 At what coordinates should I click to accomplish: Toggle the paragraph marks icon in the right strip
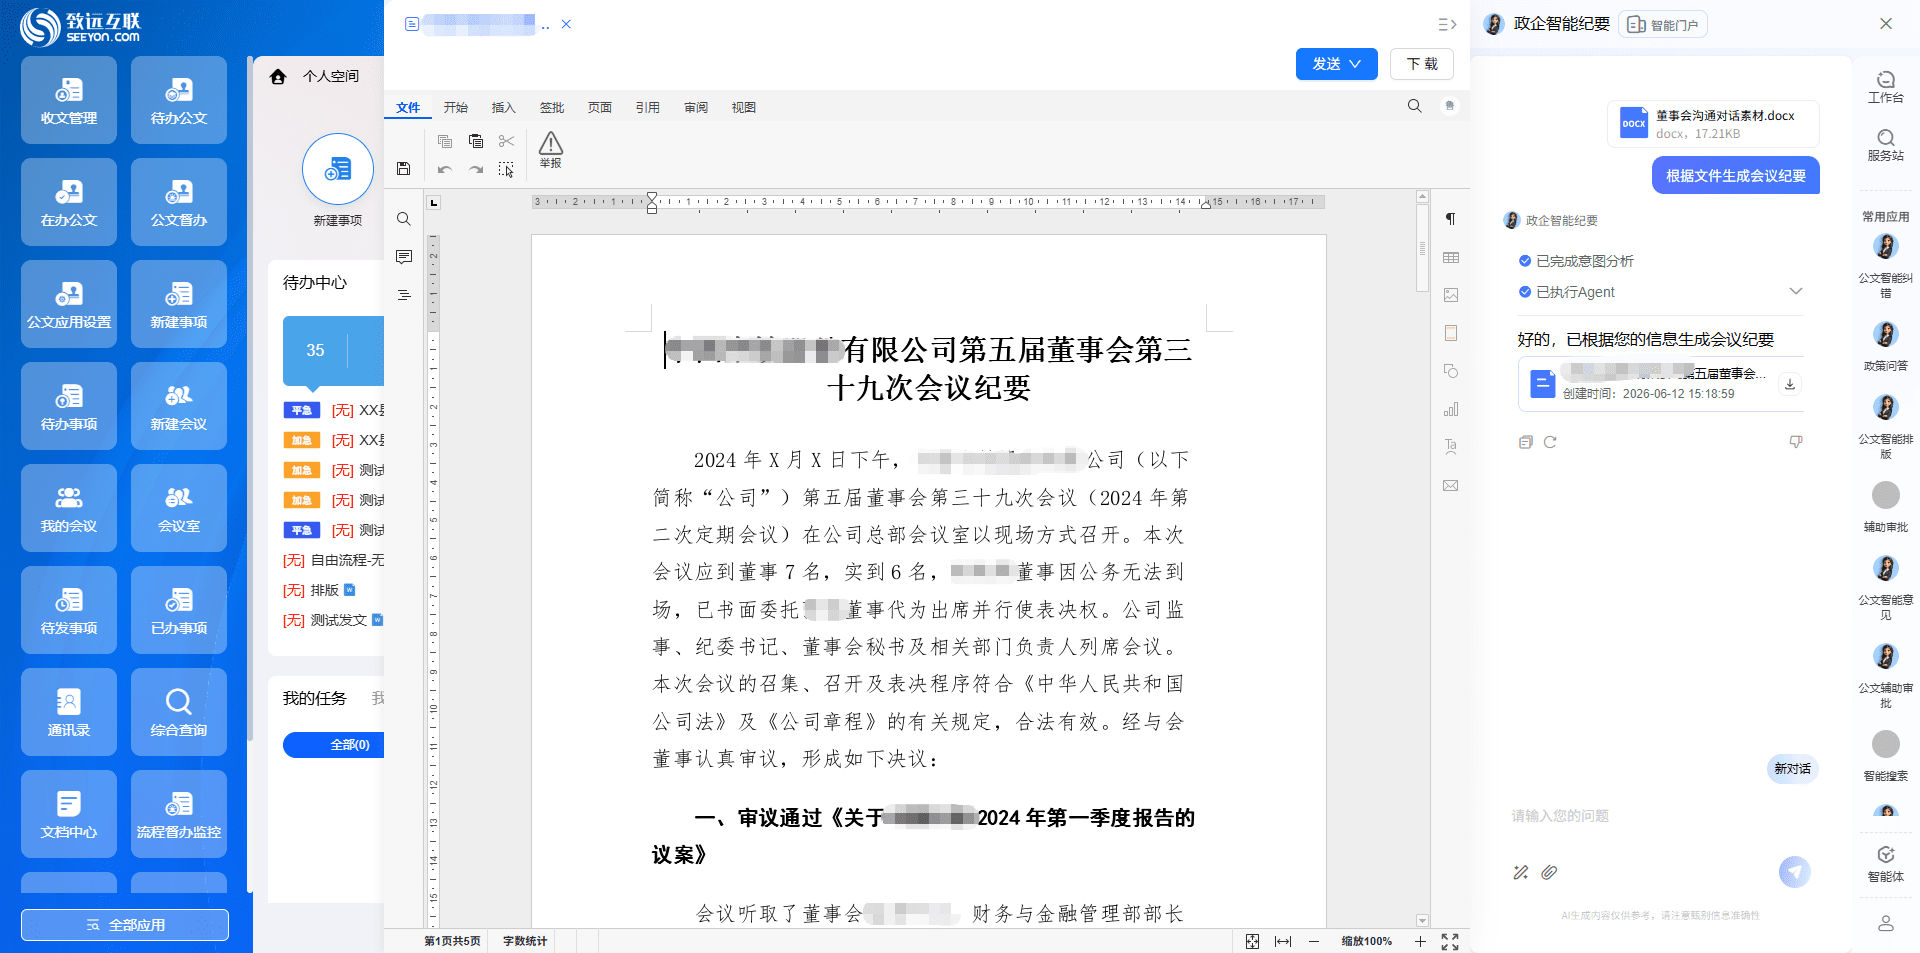coord(1451,219)
